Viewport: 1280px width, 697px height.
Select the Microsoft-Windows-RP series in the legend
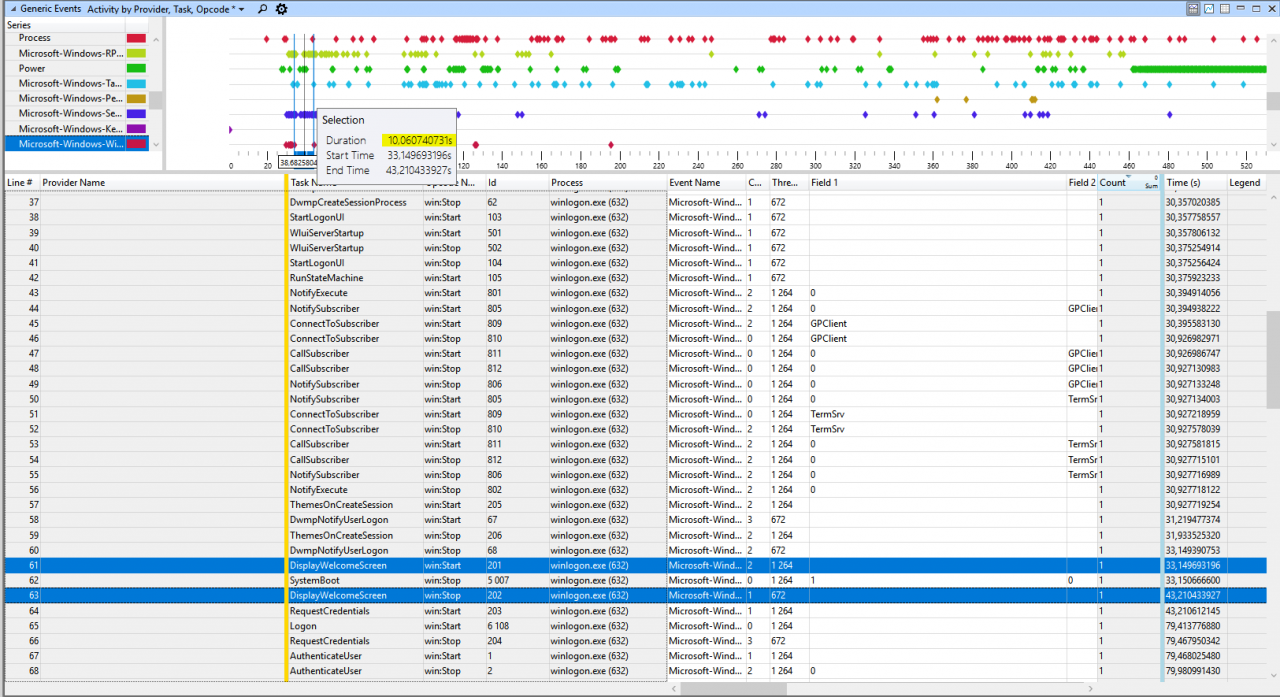pos(70,53)
